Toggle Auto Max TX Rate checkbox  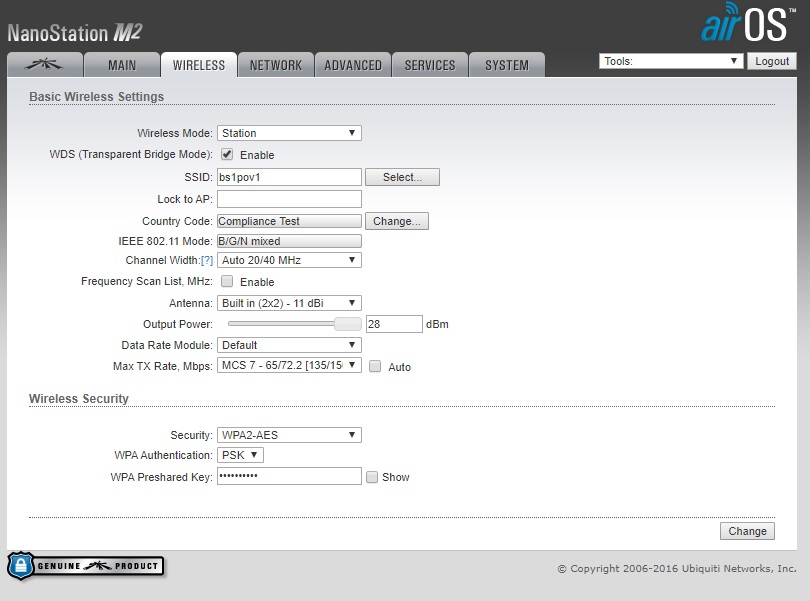[x=375, y=367]
